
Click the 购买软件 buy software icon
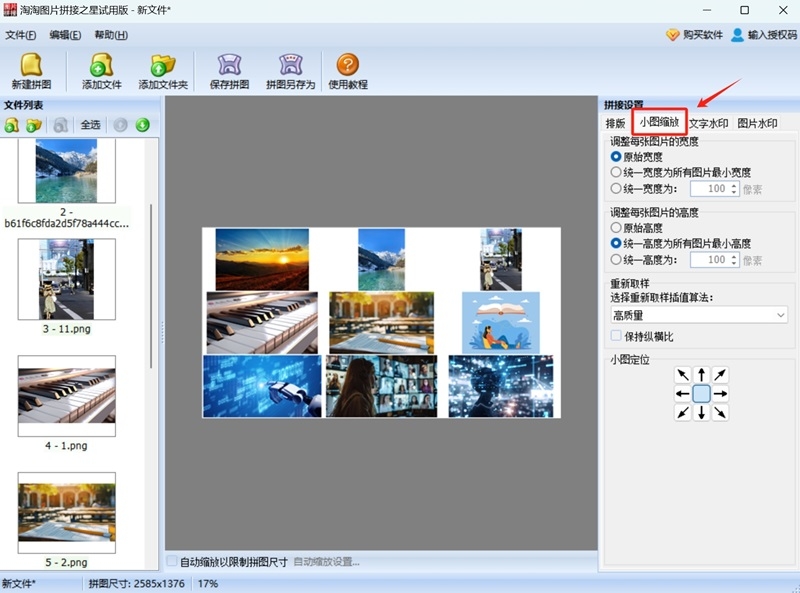click(672, 35)
